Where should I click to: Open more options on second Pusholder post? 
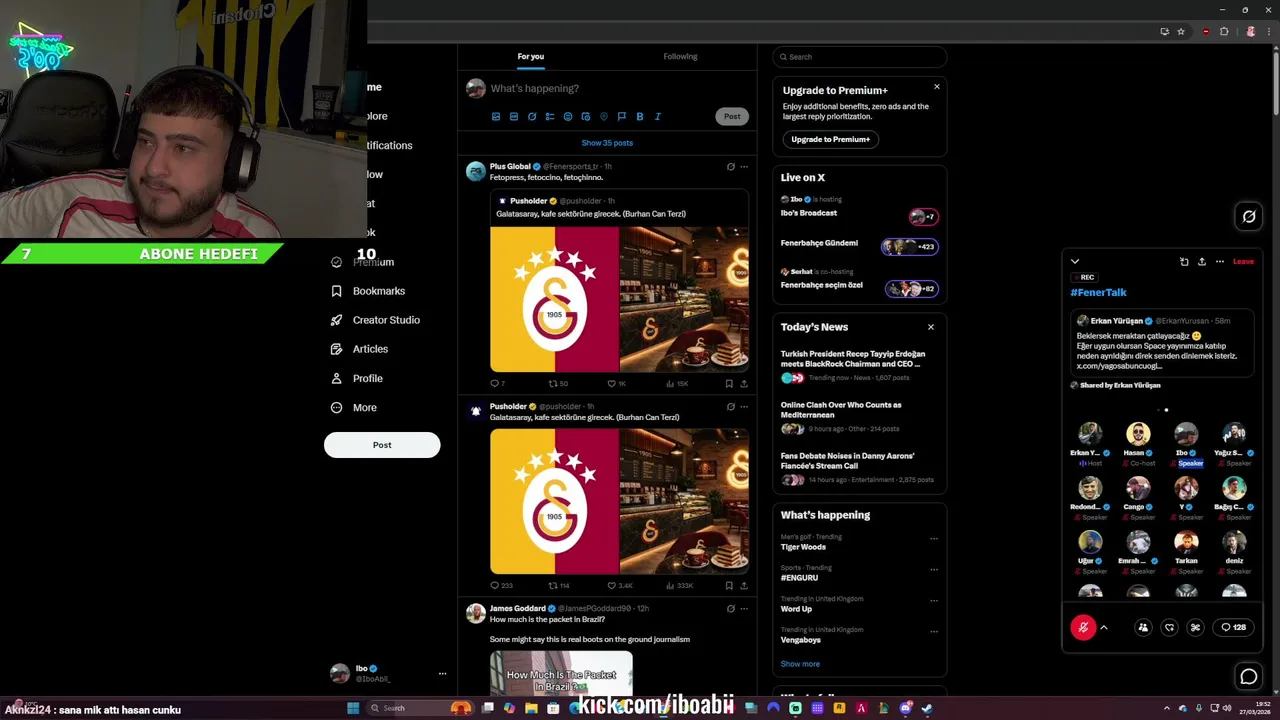tap(743, 407)
